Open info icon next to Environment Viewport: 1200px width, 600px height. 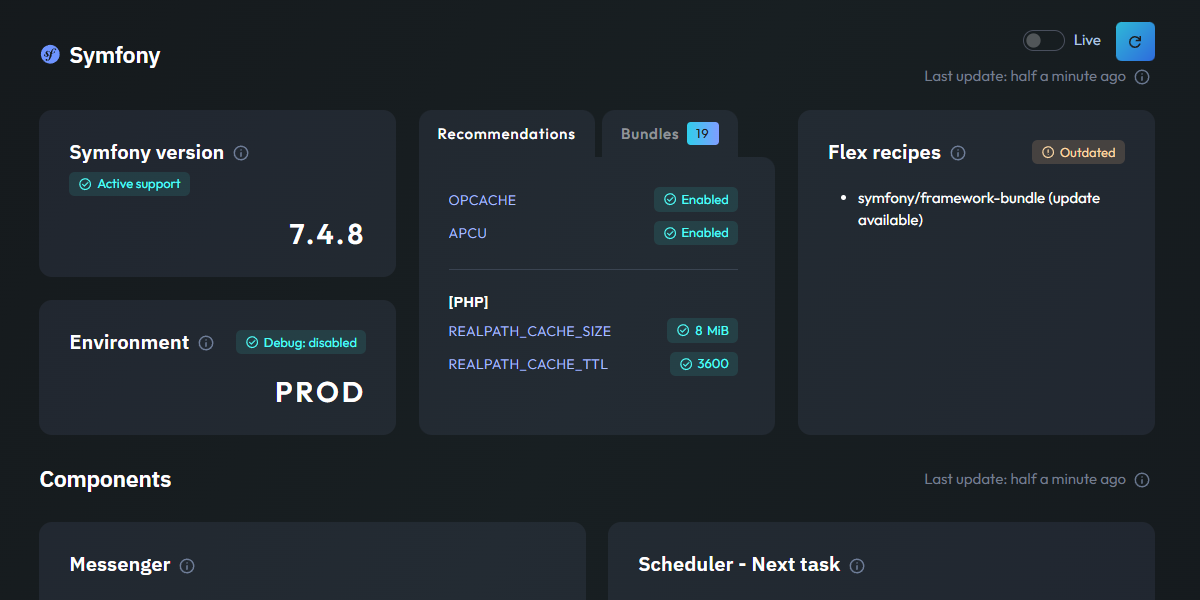[x=206, y=343]
